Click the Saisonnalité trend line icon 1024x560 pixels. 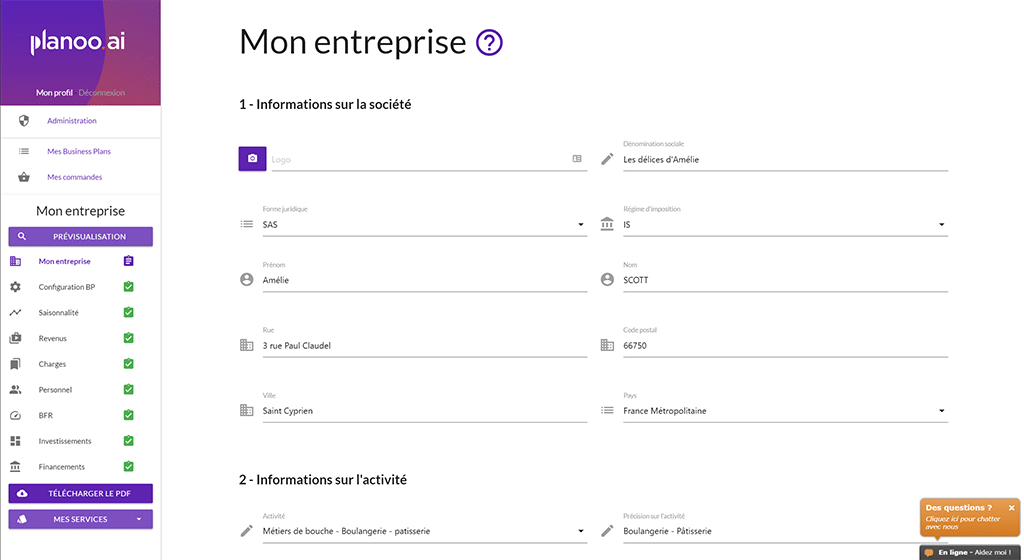pyautogui.click(x=16, y=313)
